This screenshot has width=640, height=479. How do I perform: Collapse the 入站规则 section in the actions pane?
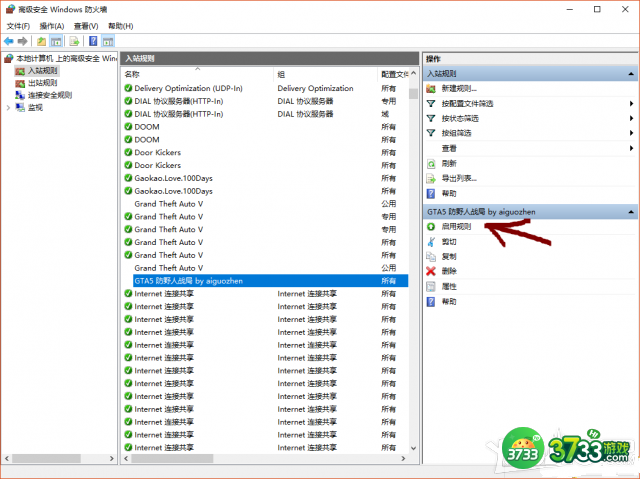tap(631, 74)
